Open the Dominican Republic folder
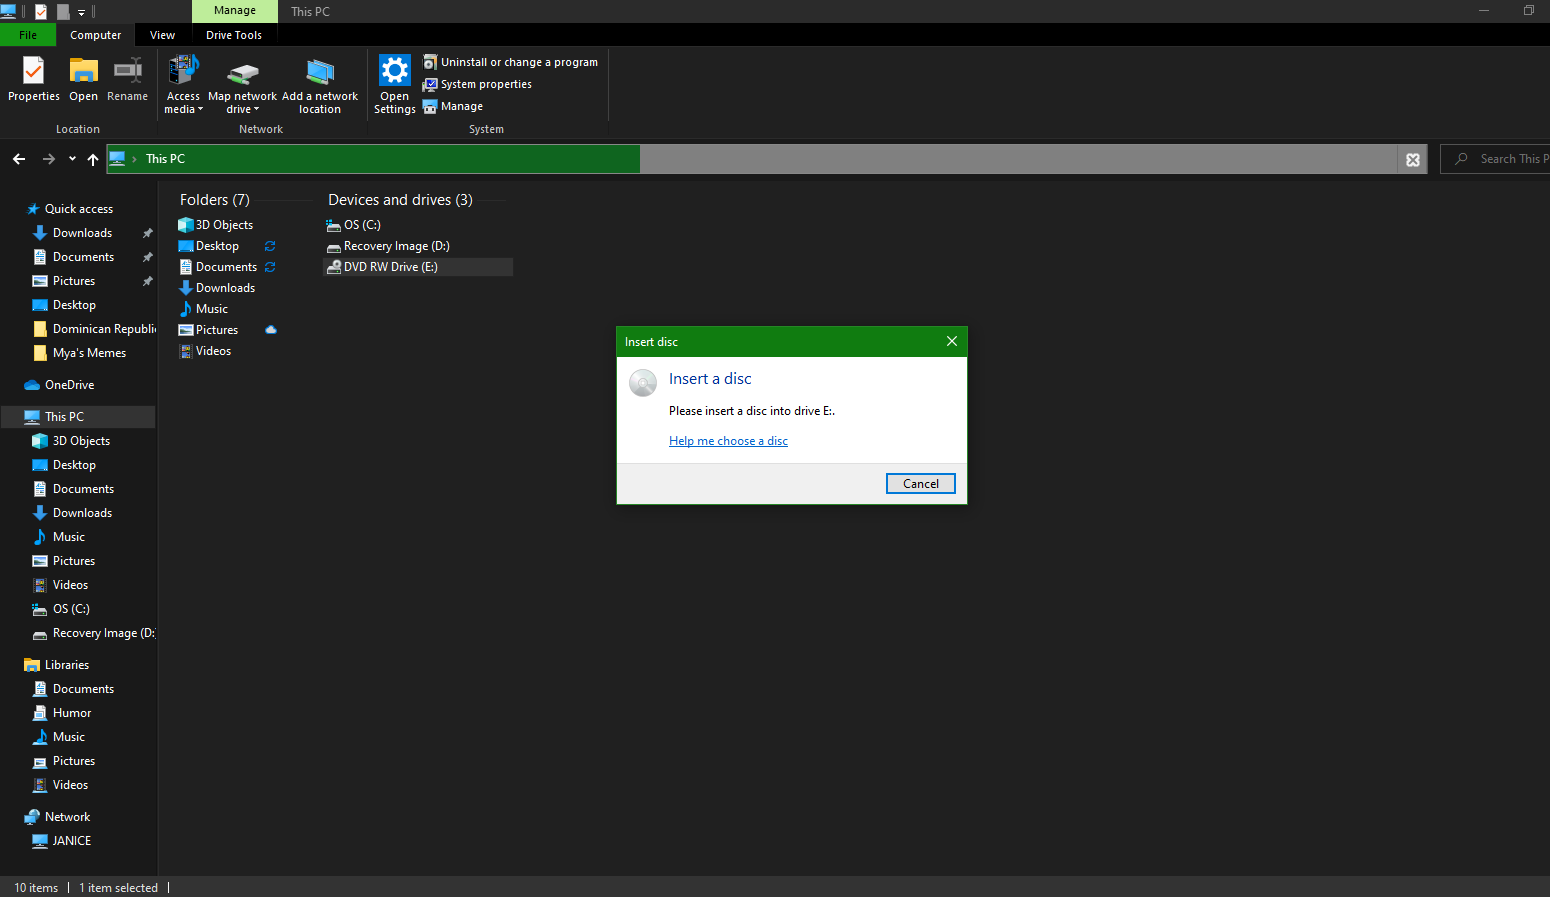 tap(95, 329)
